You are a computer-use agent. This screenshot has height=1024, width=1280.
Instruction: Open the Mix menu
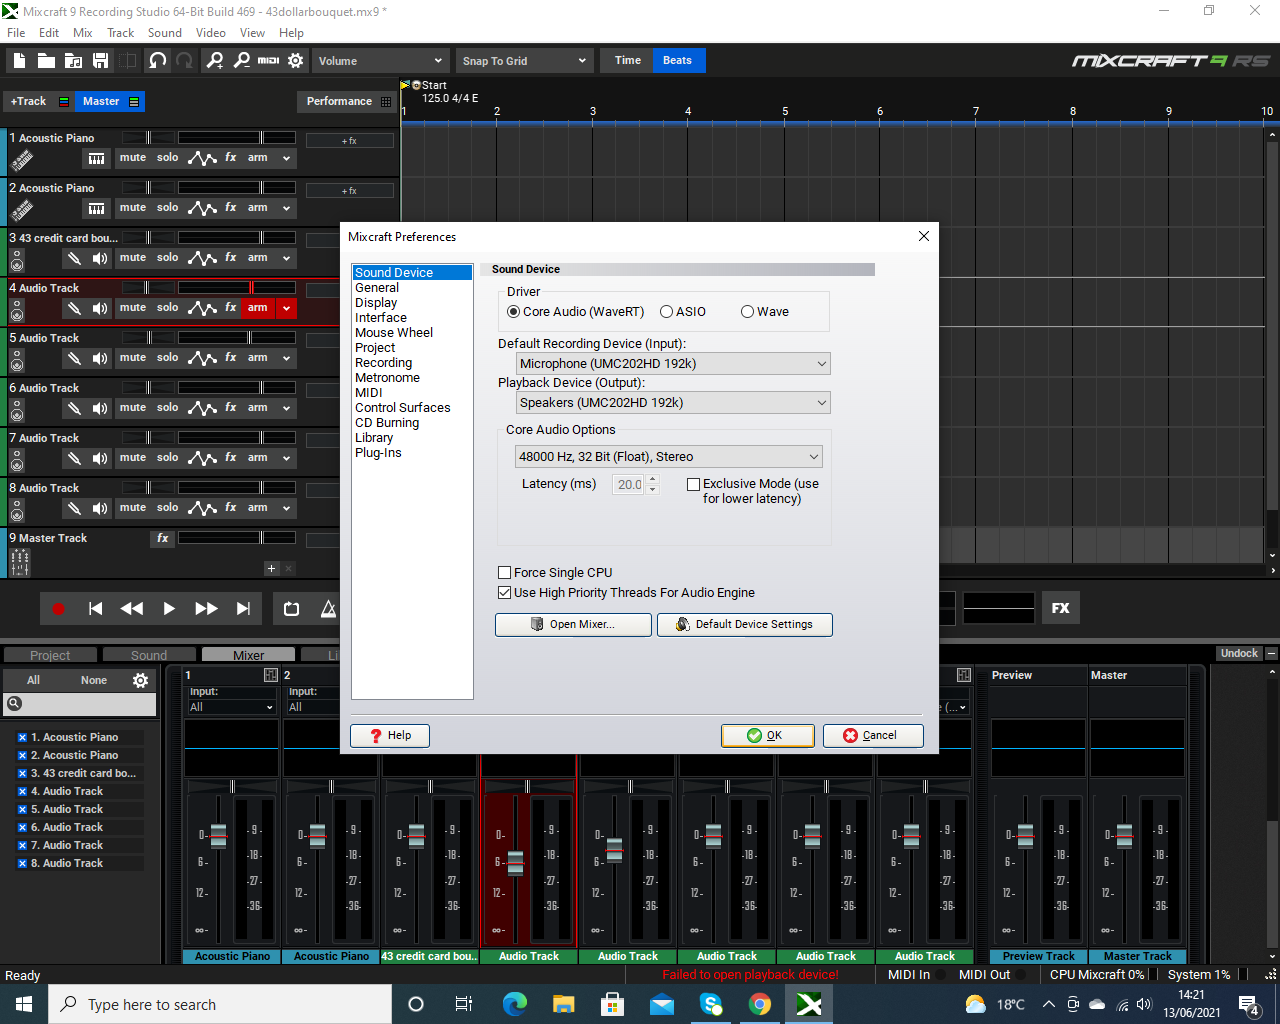tap(83, 33)
